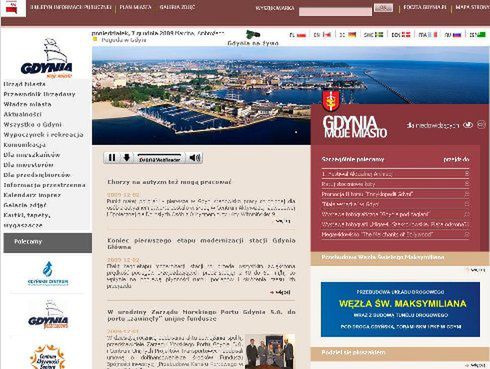Click arrow icon beside first recommended item
The image size is (490, 369).
[467, 173]
